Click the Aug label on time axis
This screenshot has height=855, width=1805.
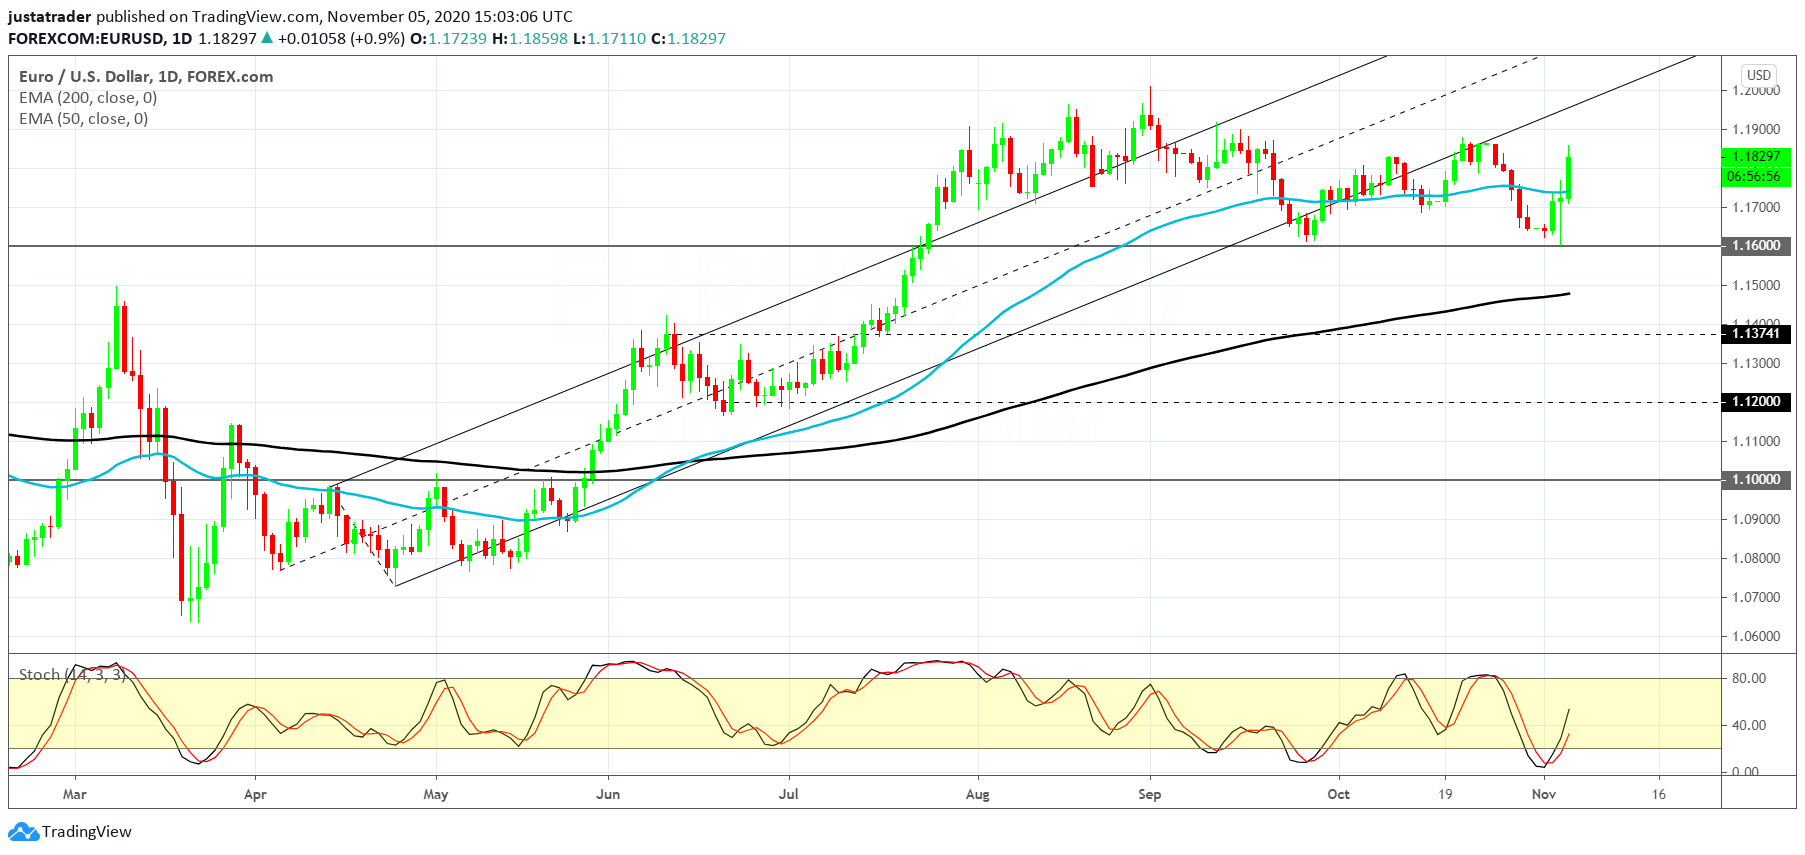(x=978, y=794)
